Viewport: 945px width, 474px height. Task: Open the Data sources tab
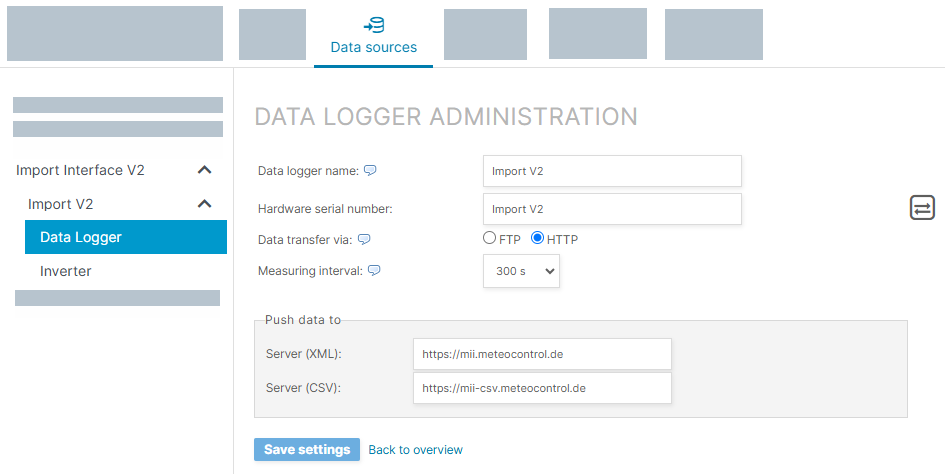(x=373, y=36)
